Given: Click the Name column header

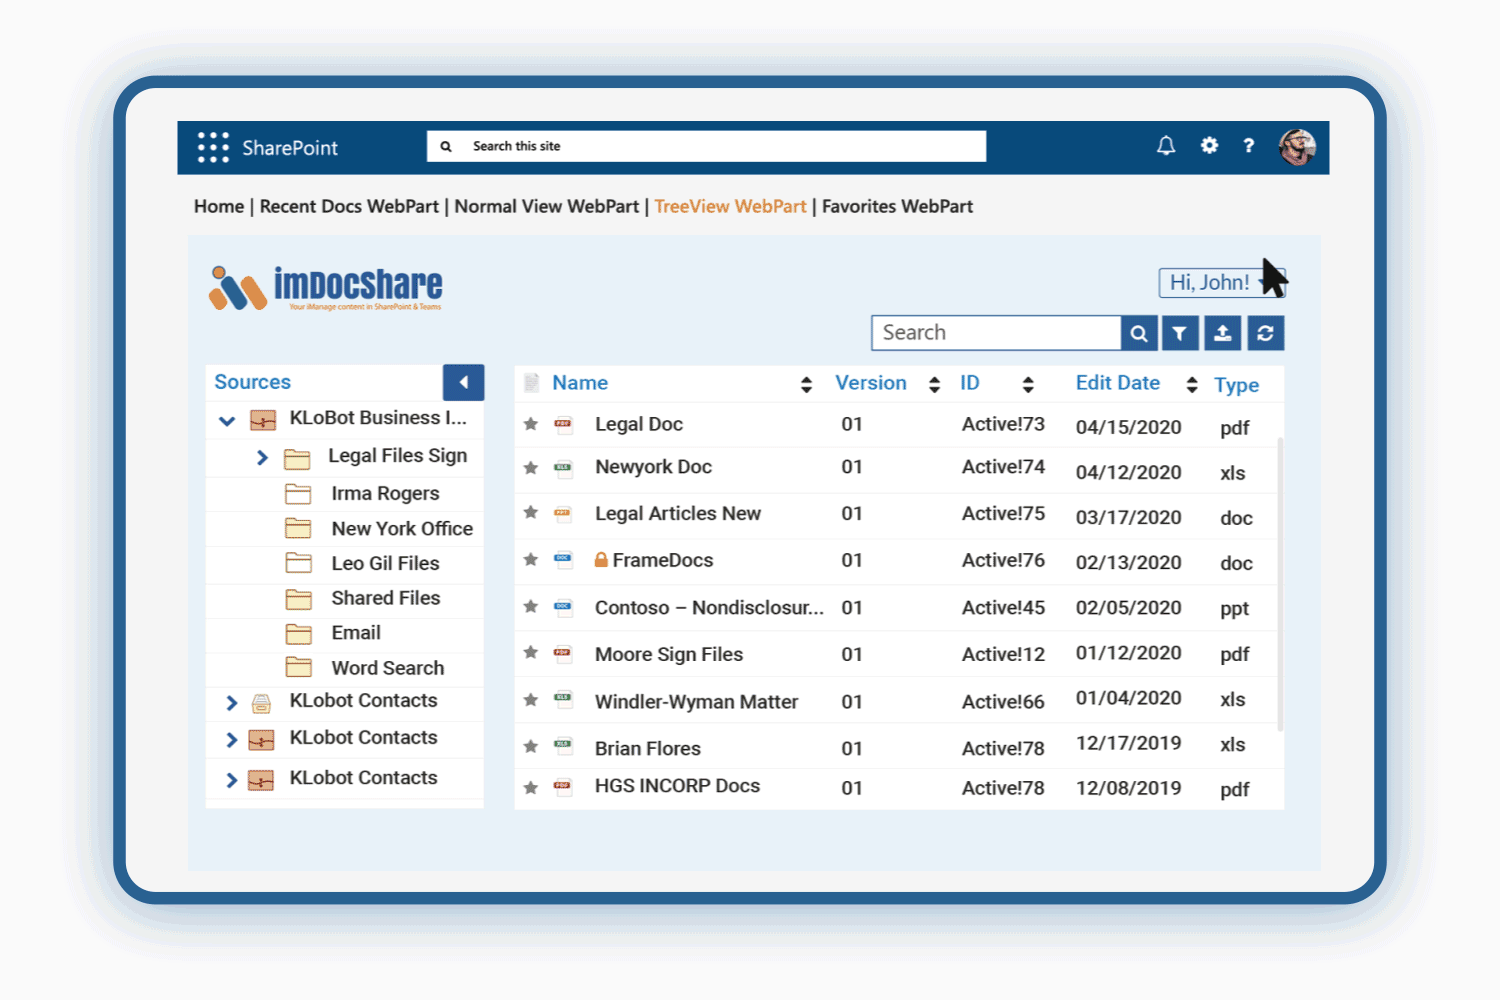Looking at the screenshot, I should point(580,383).
